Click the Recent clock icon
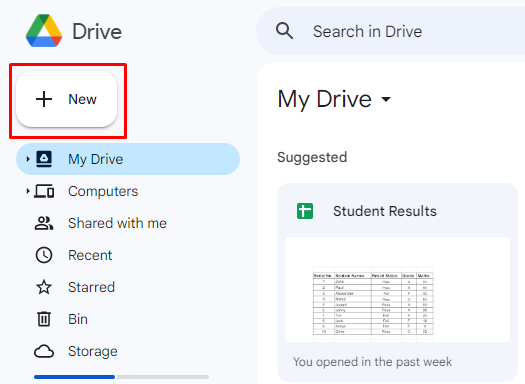Viewport: 525px width, 384px height. point(44,255)
